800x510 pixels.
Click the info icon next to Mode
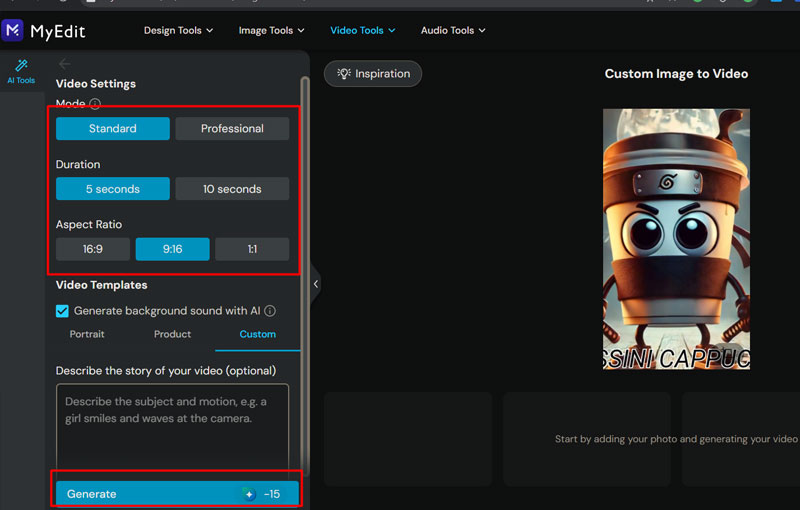(95, 104)
